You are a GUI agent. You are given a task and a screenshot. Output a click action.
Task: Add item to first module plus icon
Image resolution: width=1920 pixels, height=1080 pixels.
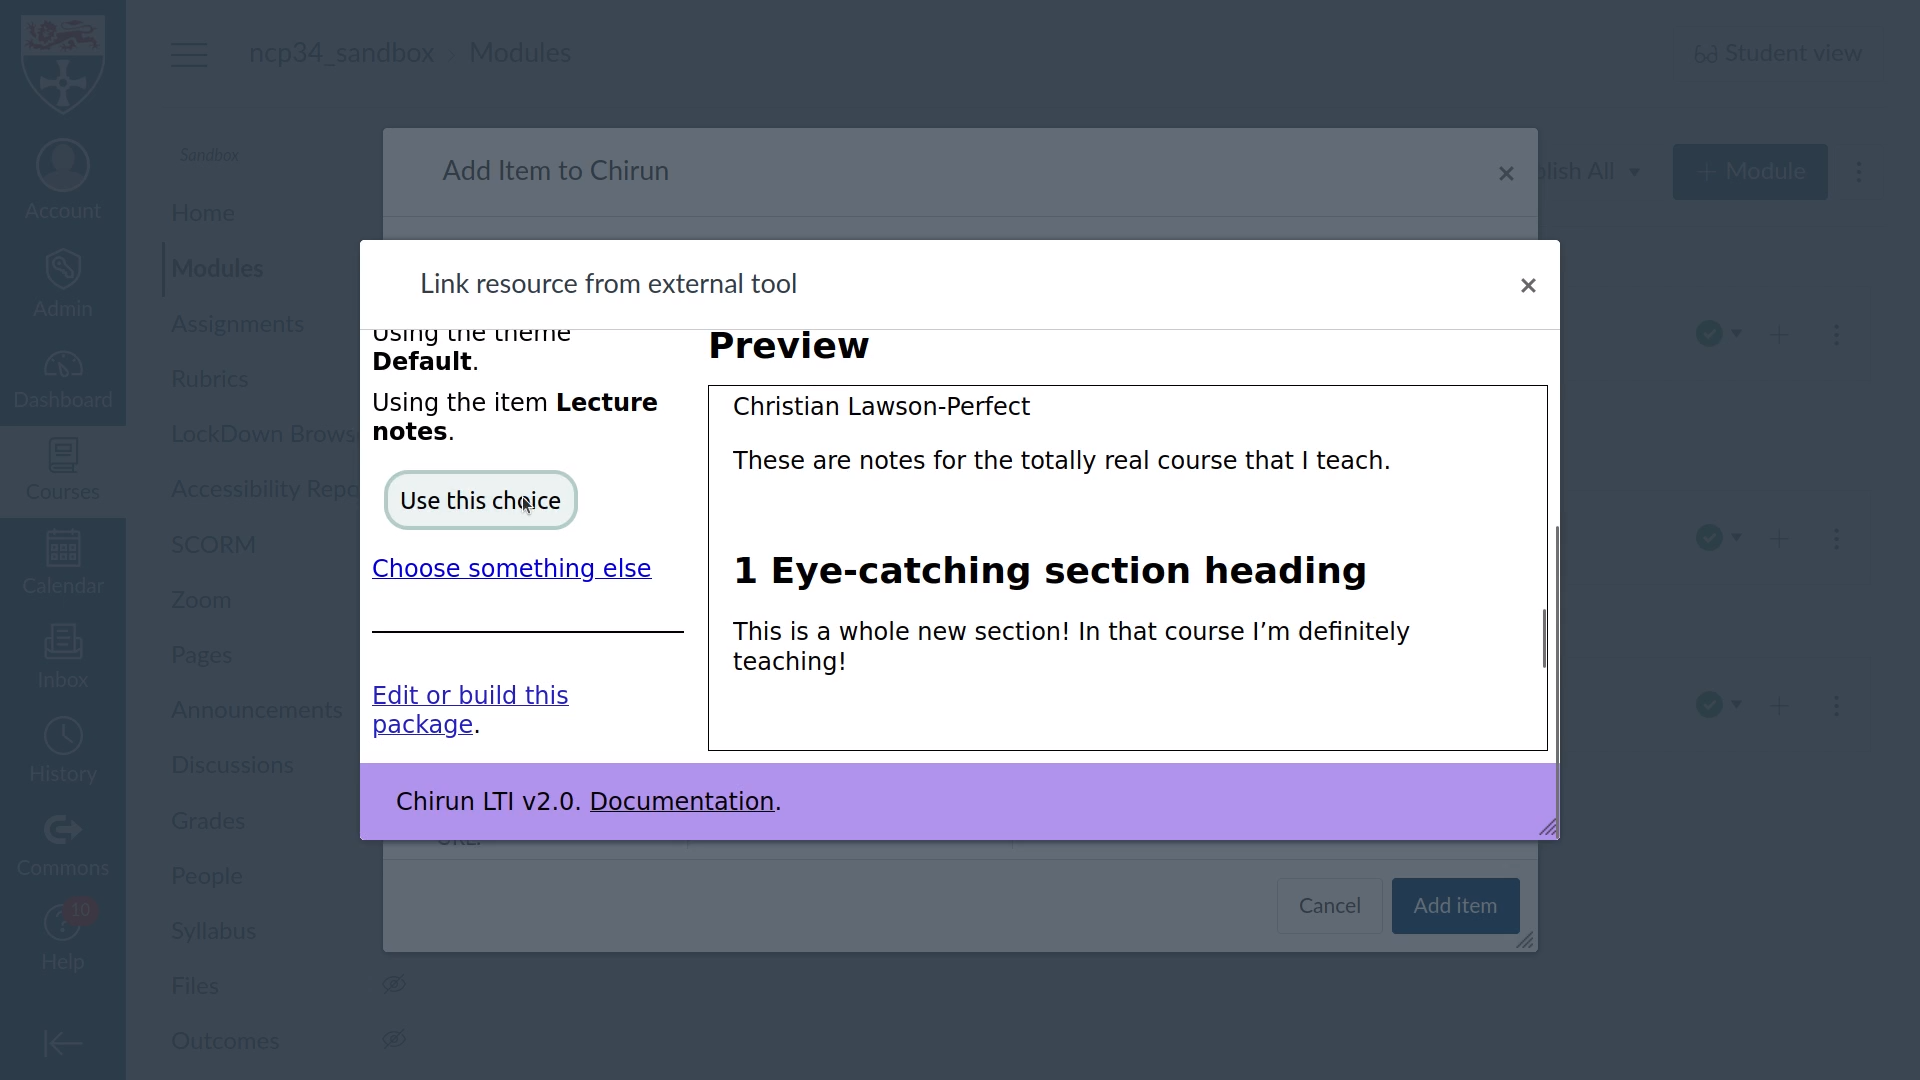pos(1778,336)
